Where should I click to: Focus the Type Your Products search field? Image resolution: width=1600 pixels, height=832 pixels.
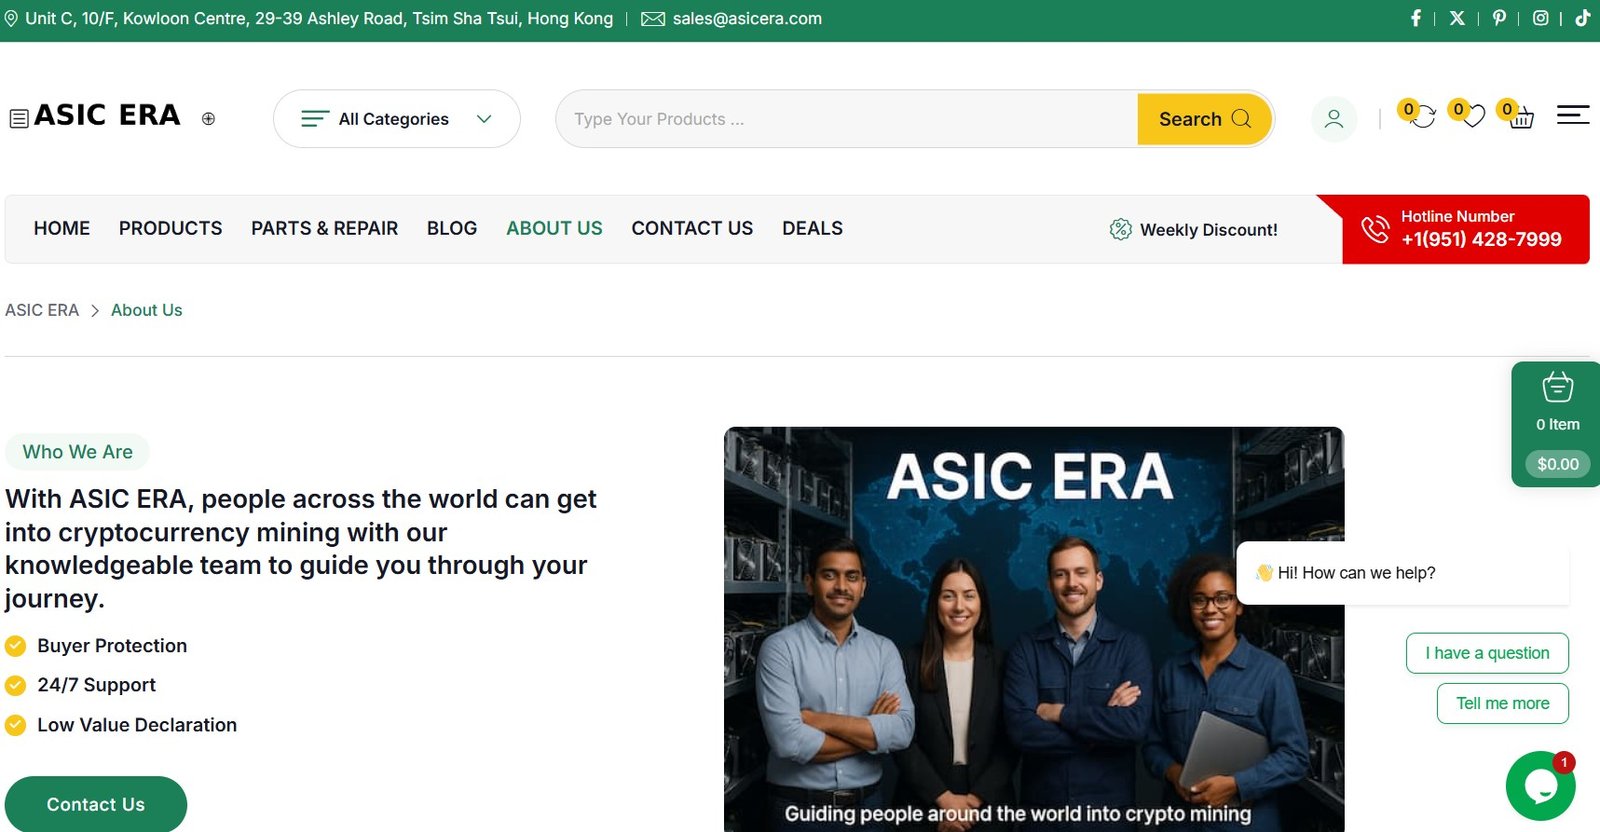pos(847,119)
